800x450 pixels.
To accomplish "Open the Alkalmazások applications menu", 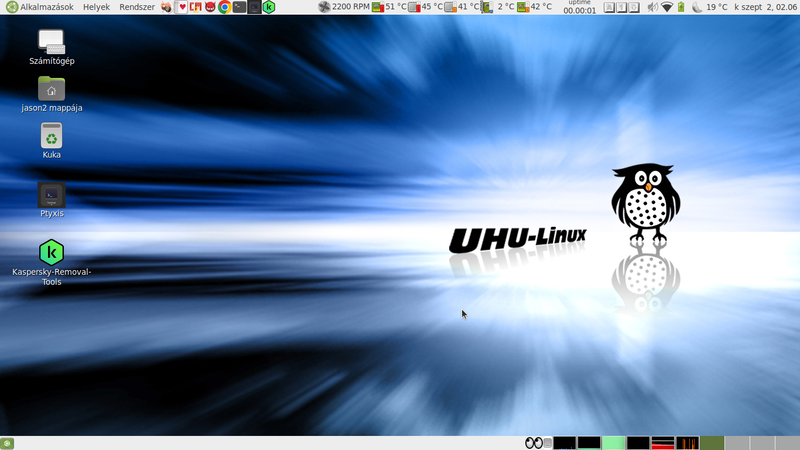I will click(x=40, y=7).
